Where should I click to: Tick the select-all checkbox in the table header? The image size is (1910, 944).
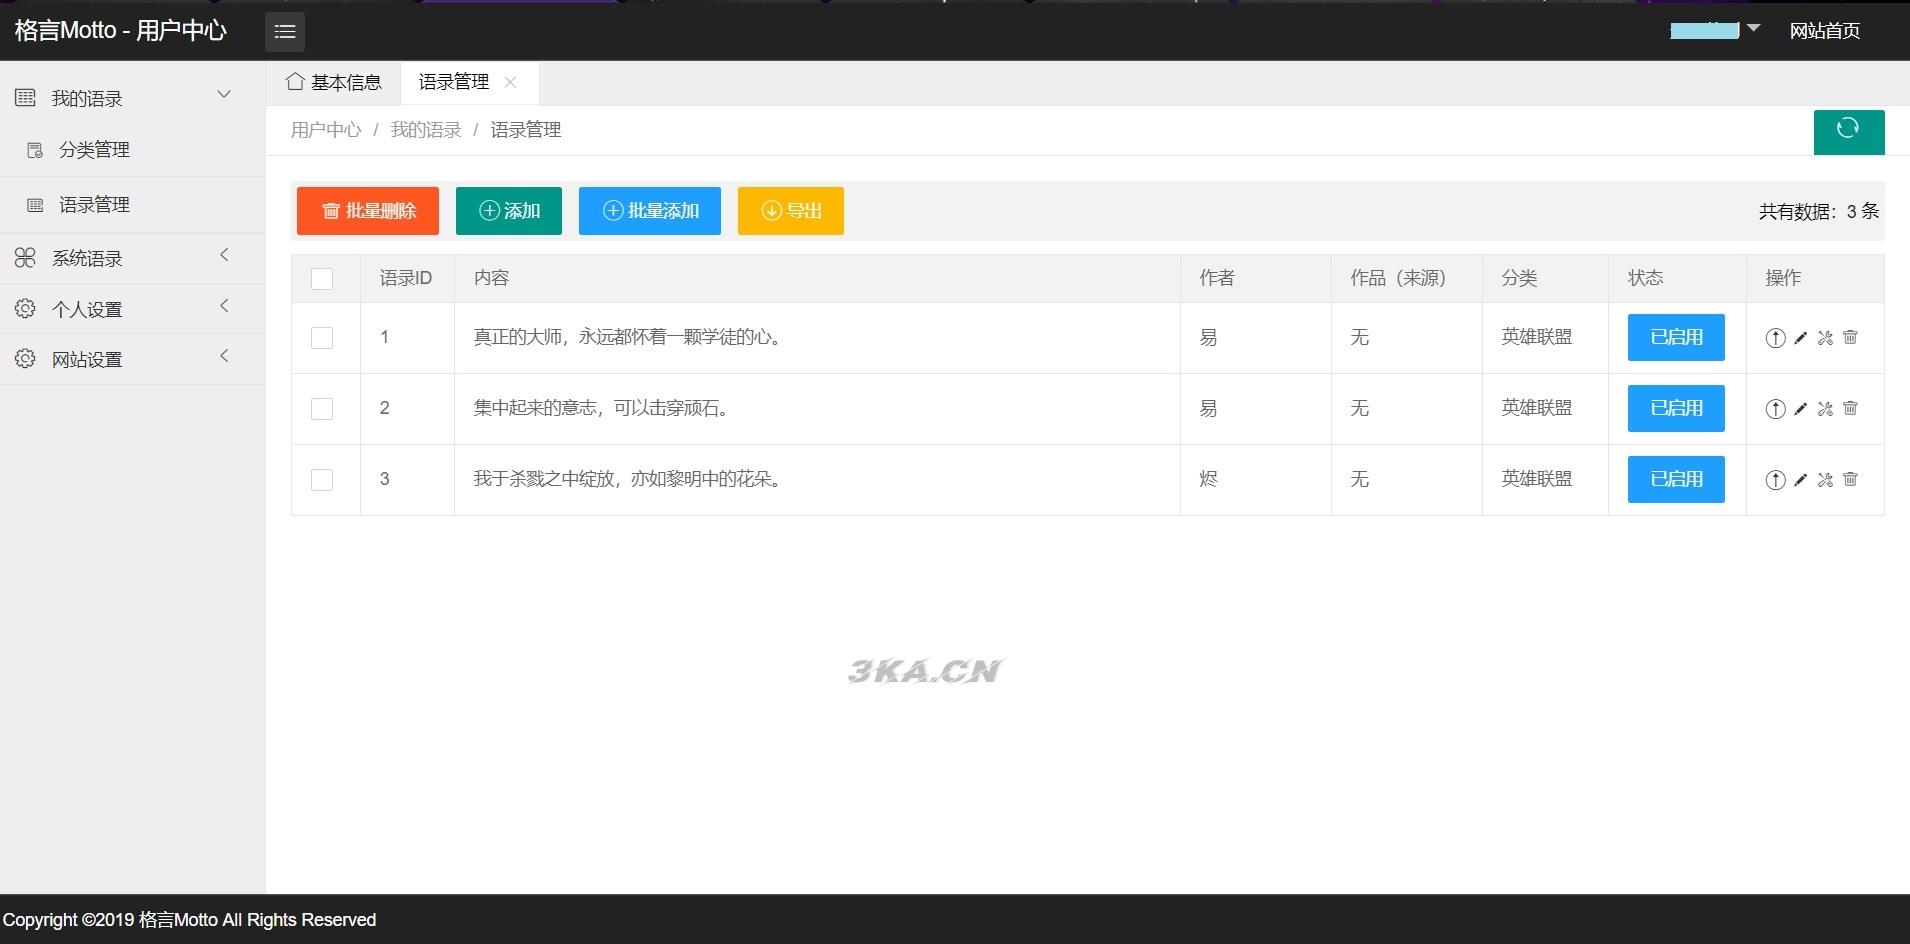321,278
